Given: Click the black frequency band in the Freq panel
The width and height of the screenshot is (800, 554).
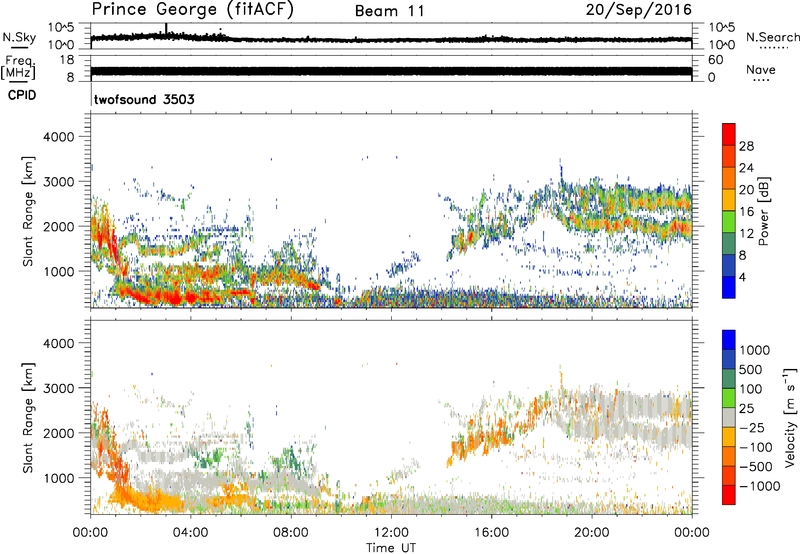Looking at the screenshot, I should (391, 71).
